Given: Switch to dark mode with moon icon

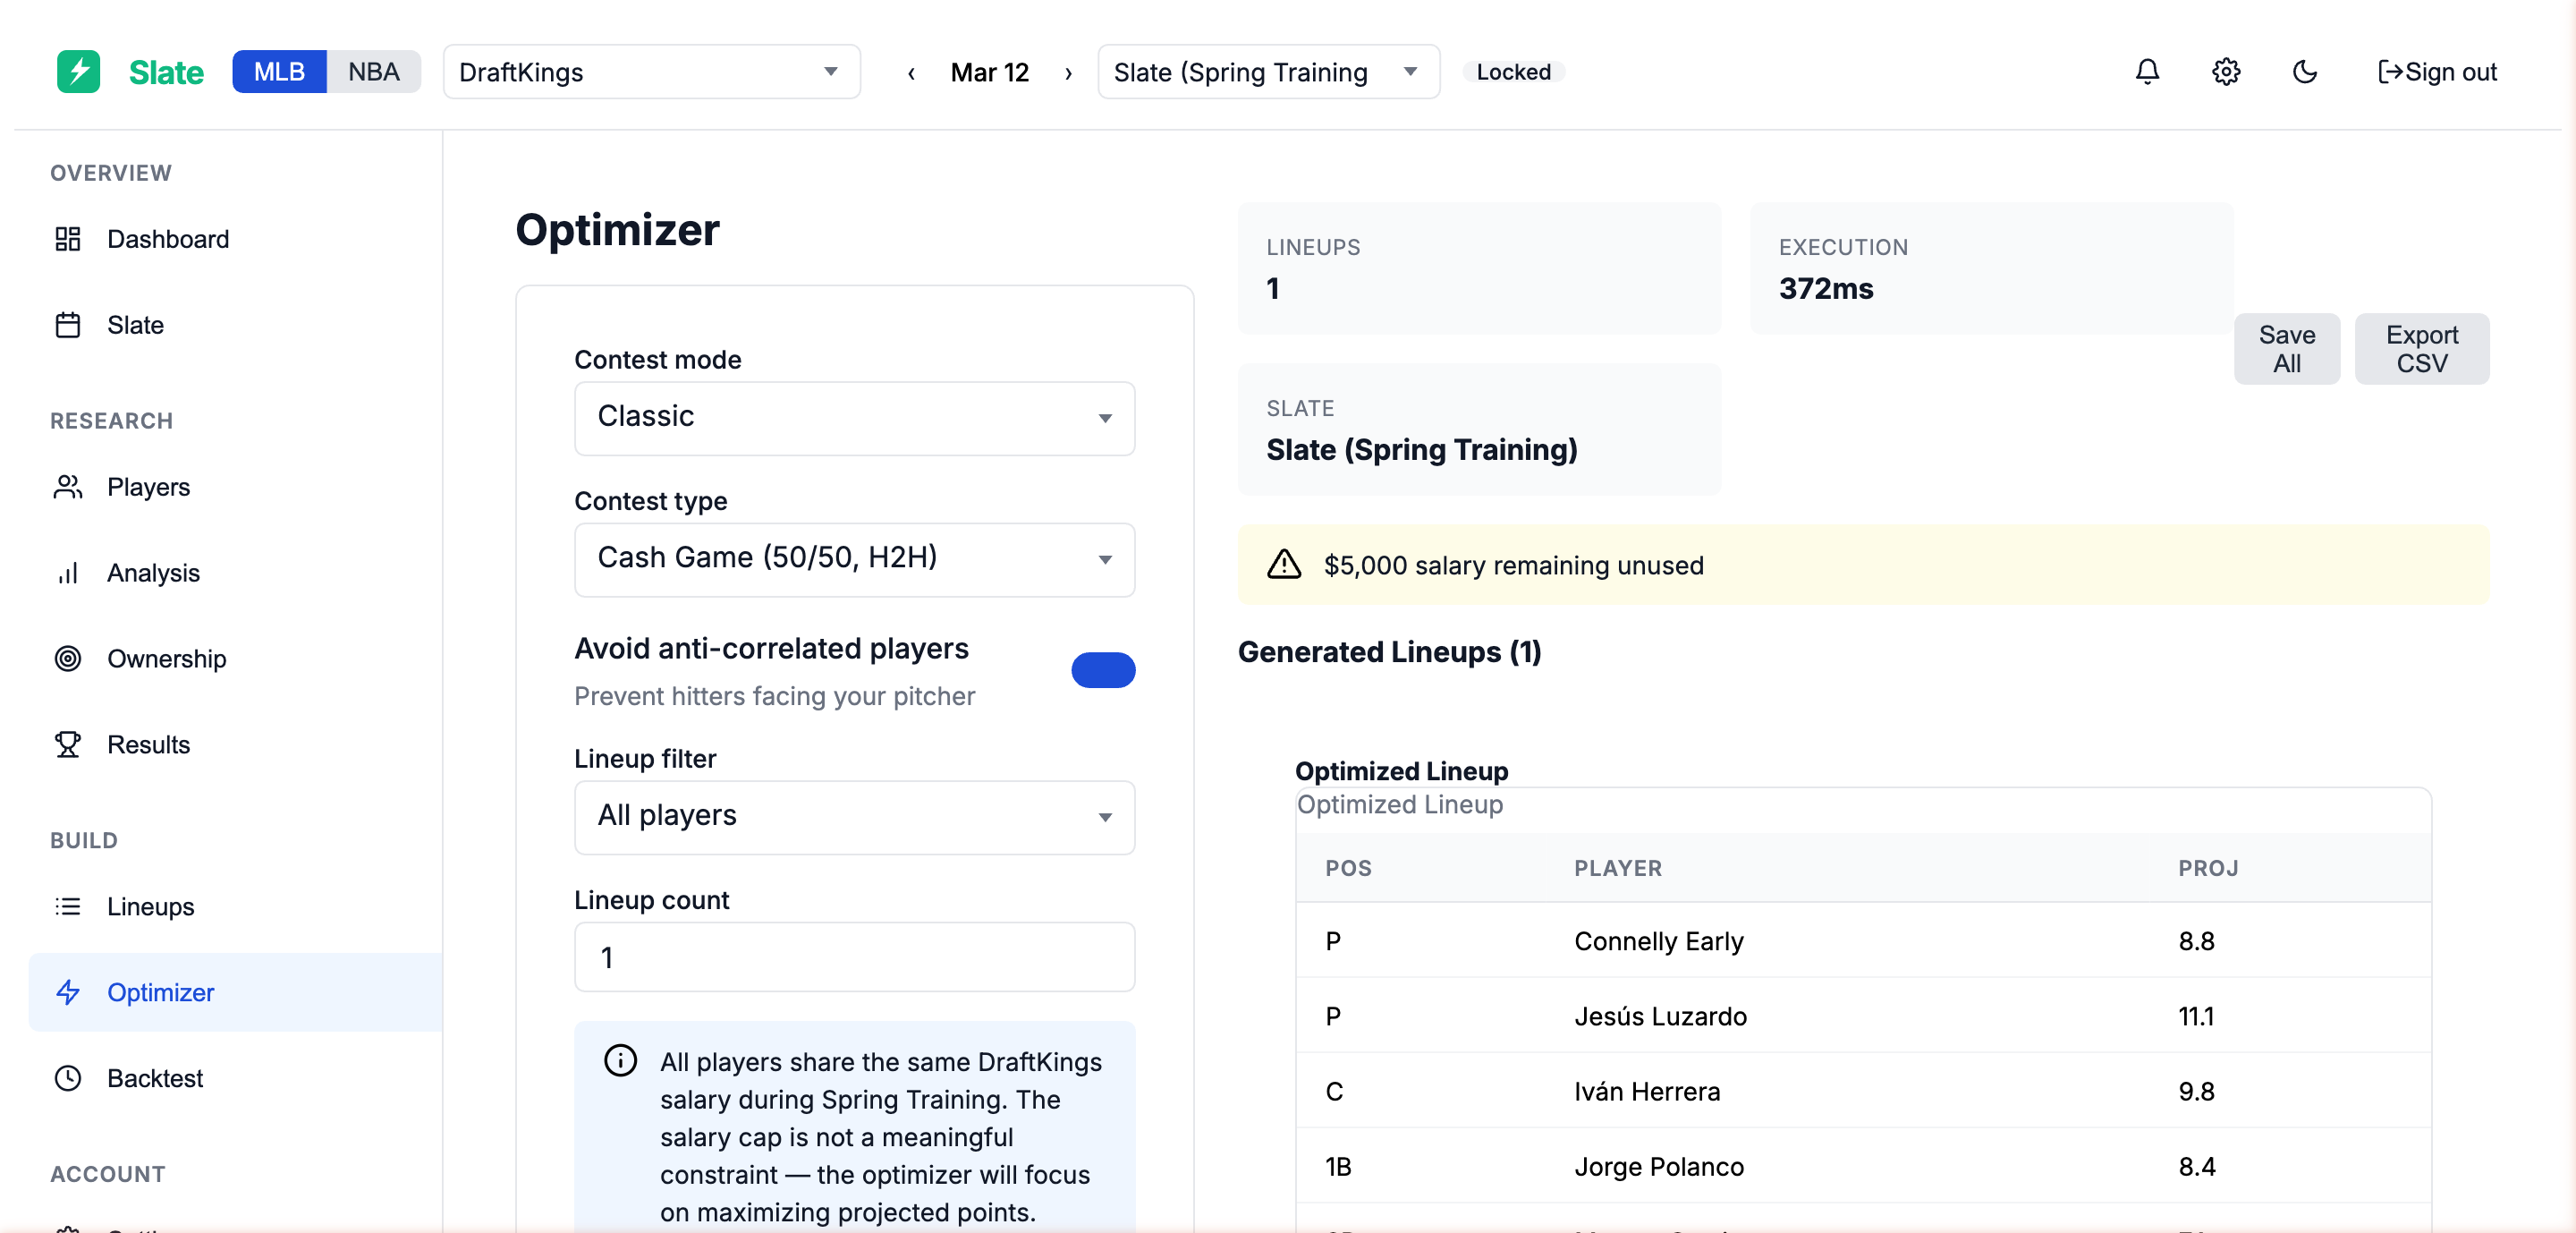Looking at the screenshot, I should [x=2305, y=71].
